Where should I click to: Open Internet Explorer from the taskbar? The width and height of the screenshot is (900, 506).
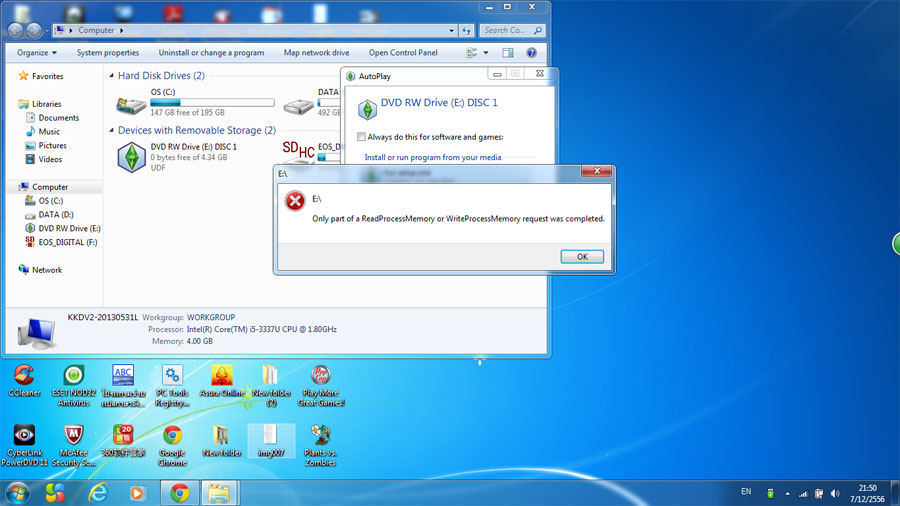98,493
